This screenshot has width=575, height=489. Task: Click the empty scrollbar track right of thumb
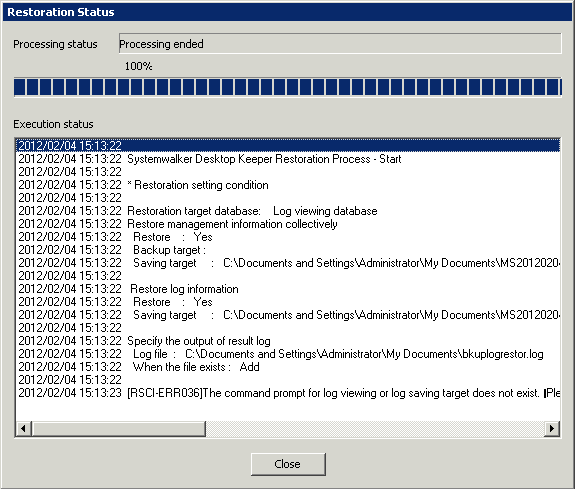pos(375,428)
